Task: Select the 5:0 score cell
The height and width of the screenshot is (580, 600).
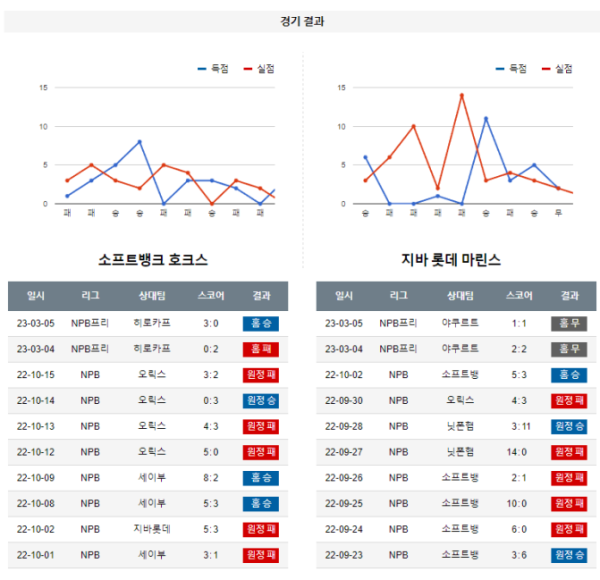Action: point(211,452)
